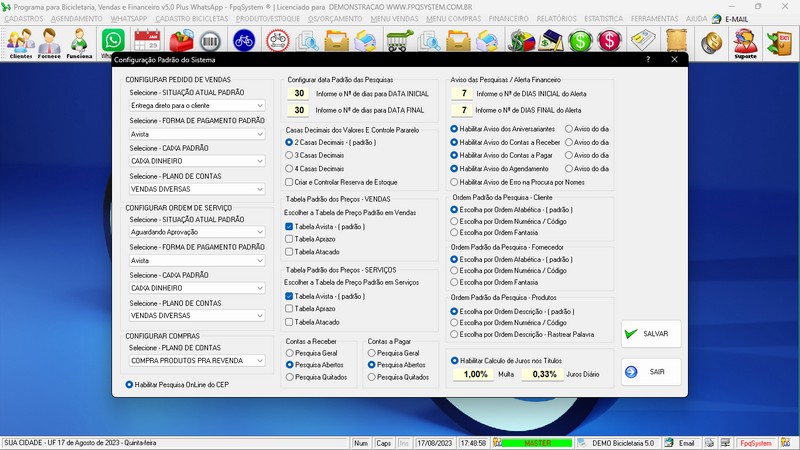This screenshot has height=450, width=800.
Task: Click the parchment scroll icon
Action: [677, 41]
